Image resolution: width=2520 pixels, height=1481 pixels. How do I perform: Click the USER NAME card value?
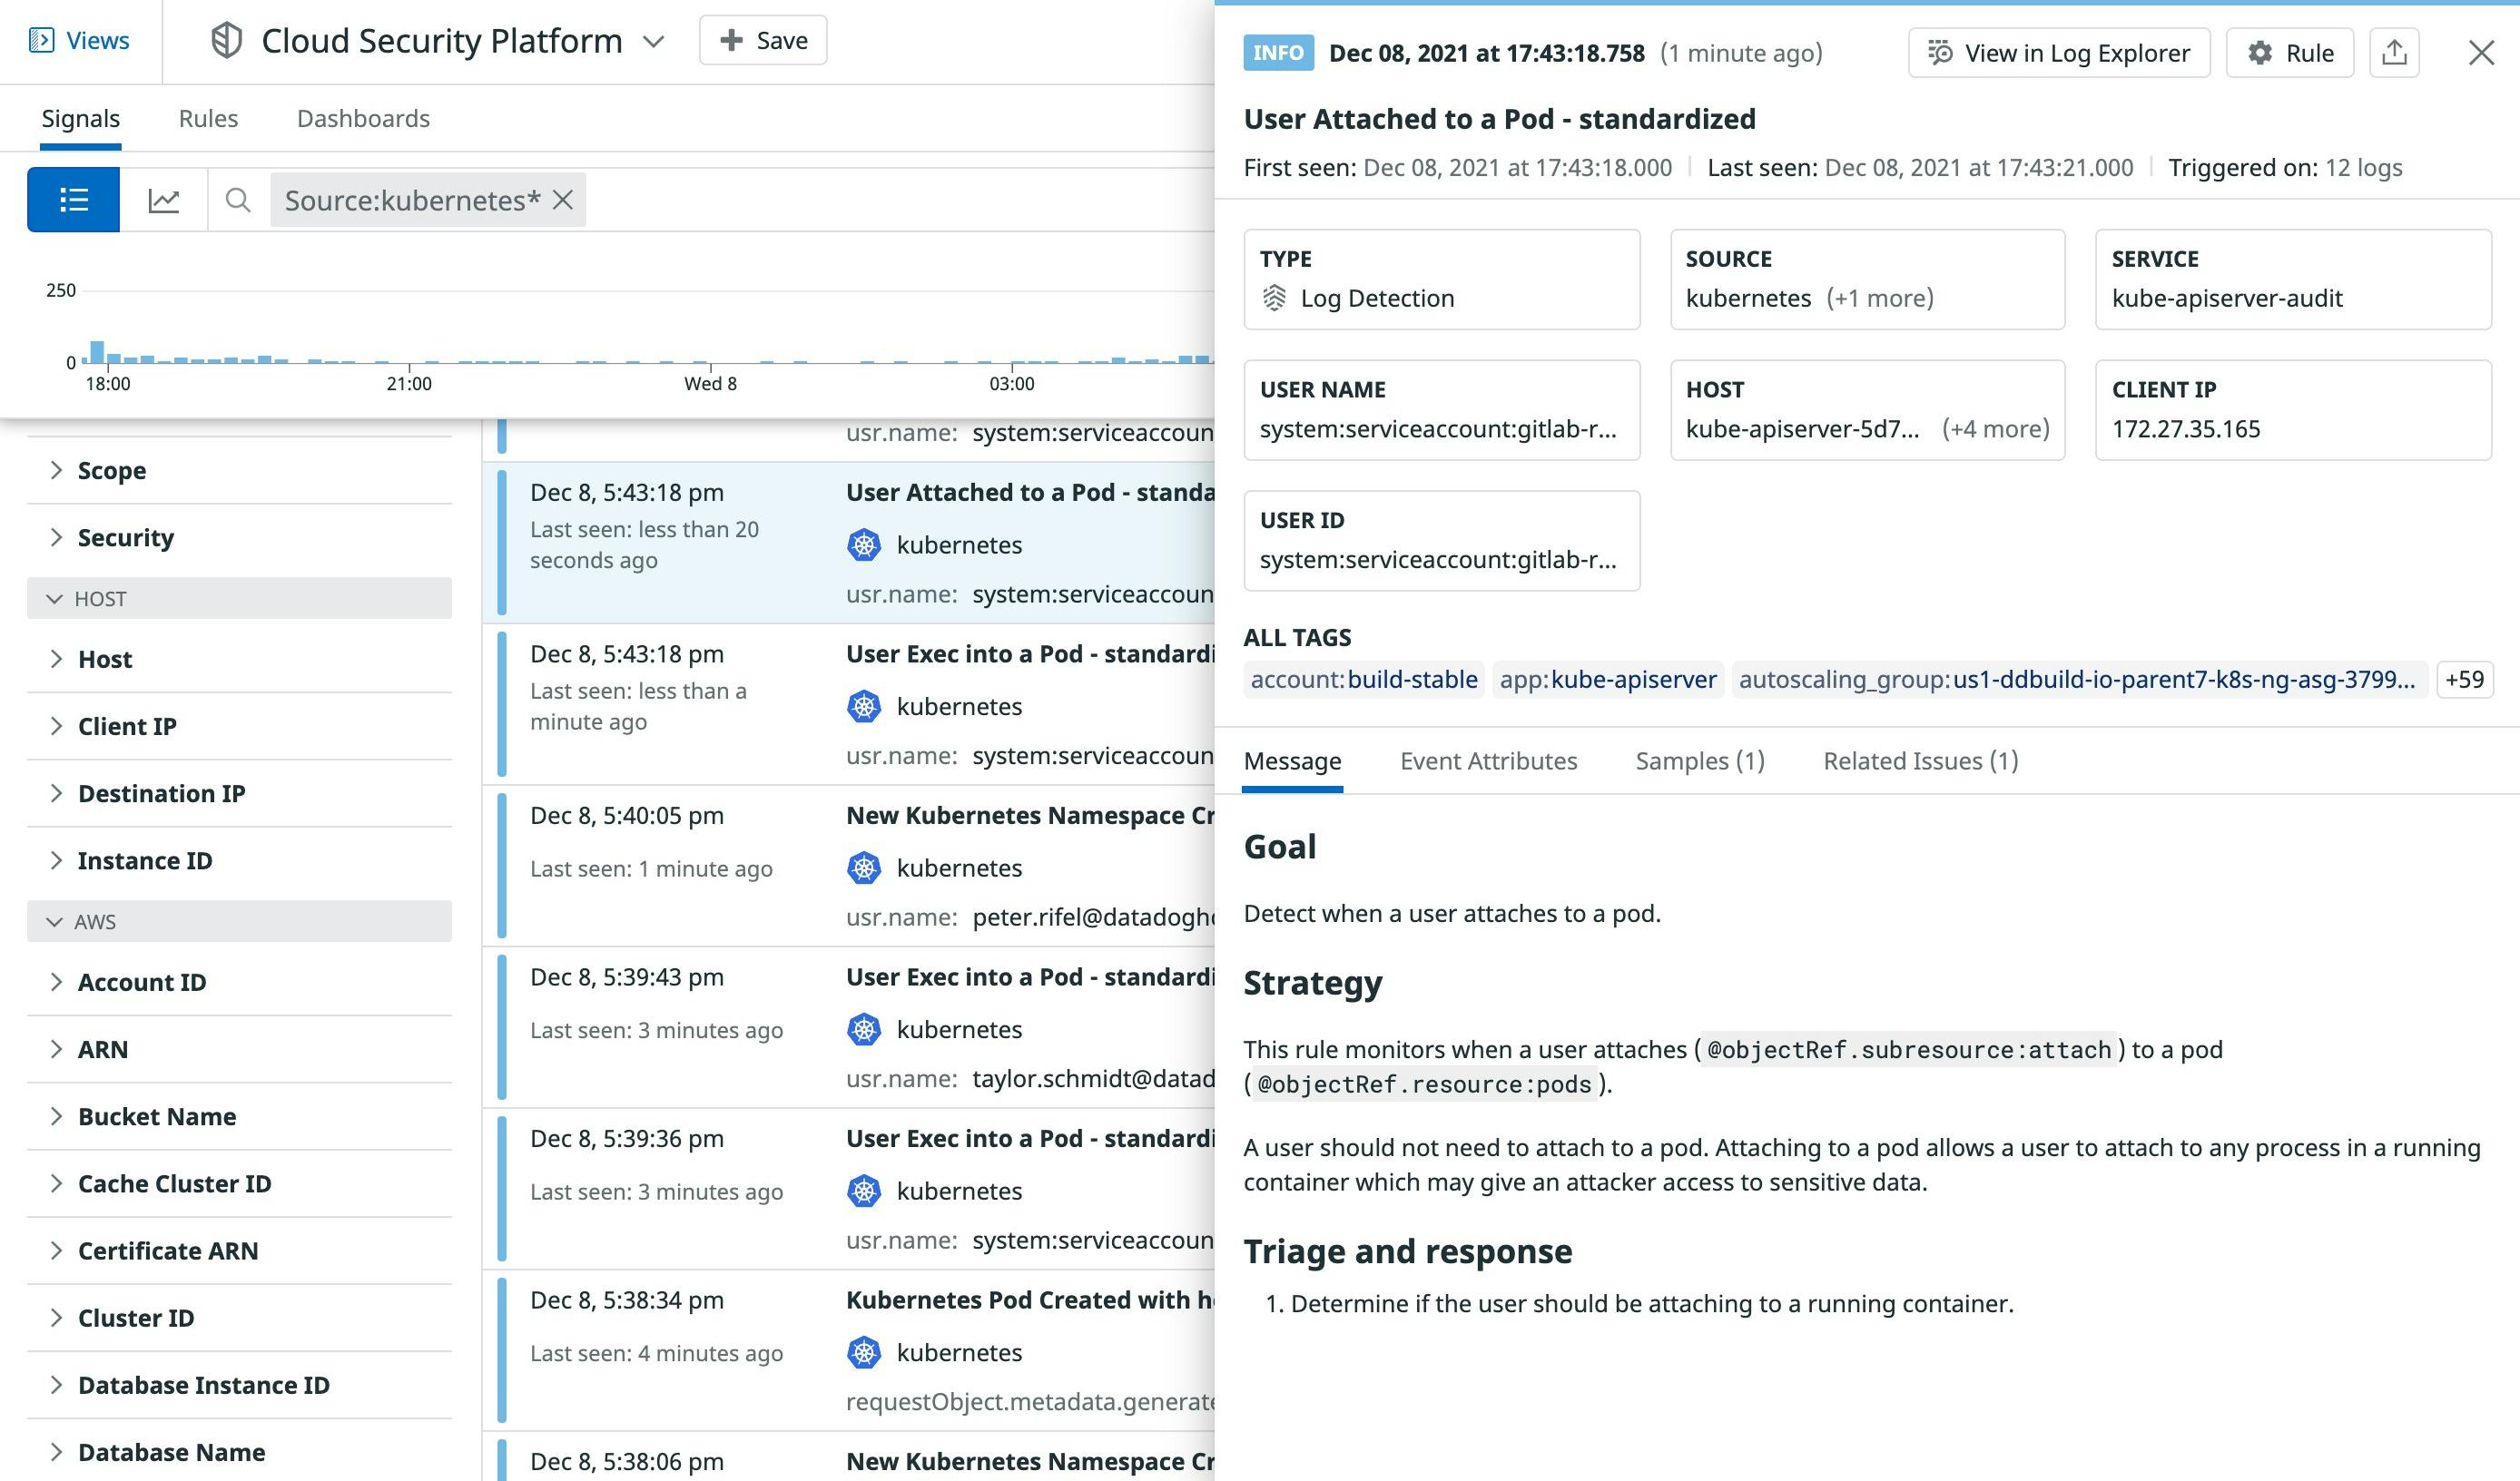1438,429
